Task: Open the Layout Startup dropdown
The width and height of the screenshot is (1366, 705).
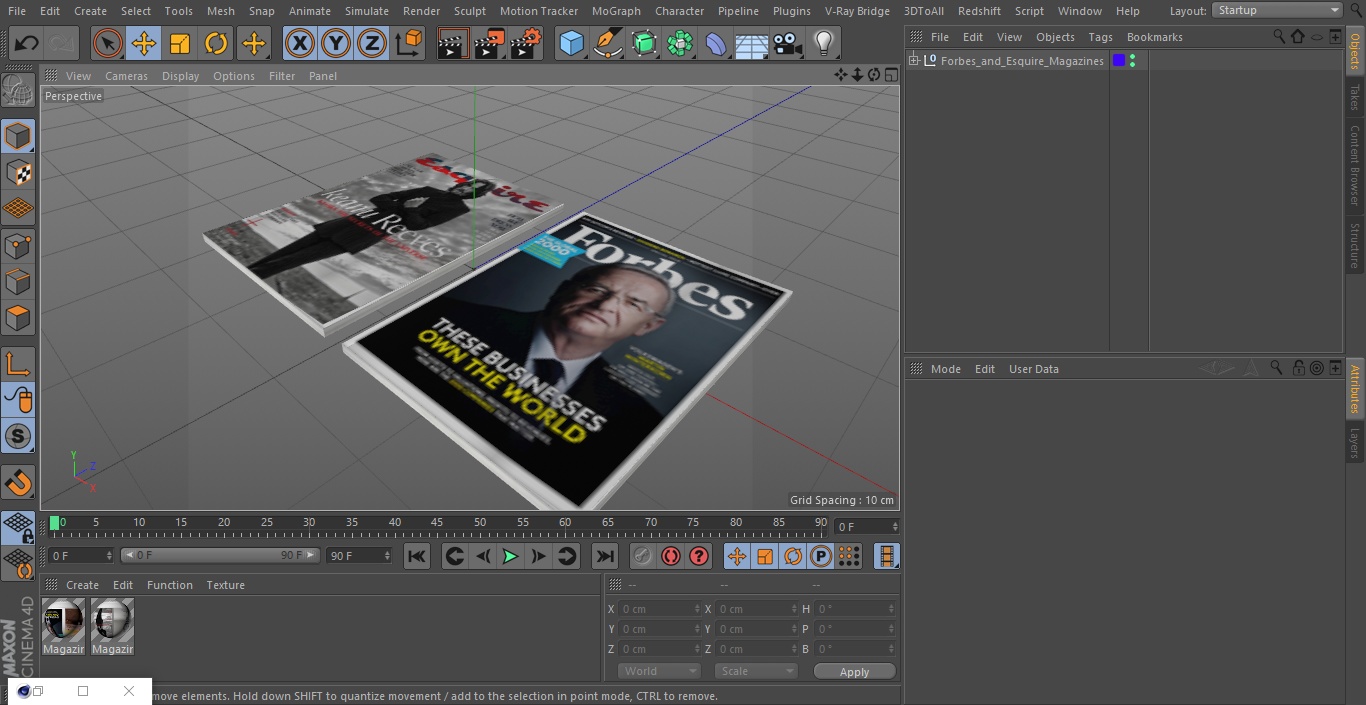Action: point(1277,10)
